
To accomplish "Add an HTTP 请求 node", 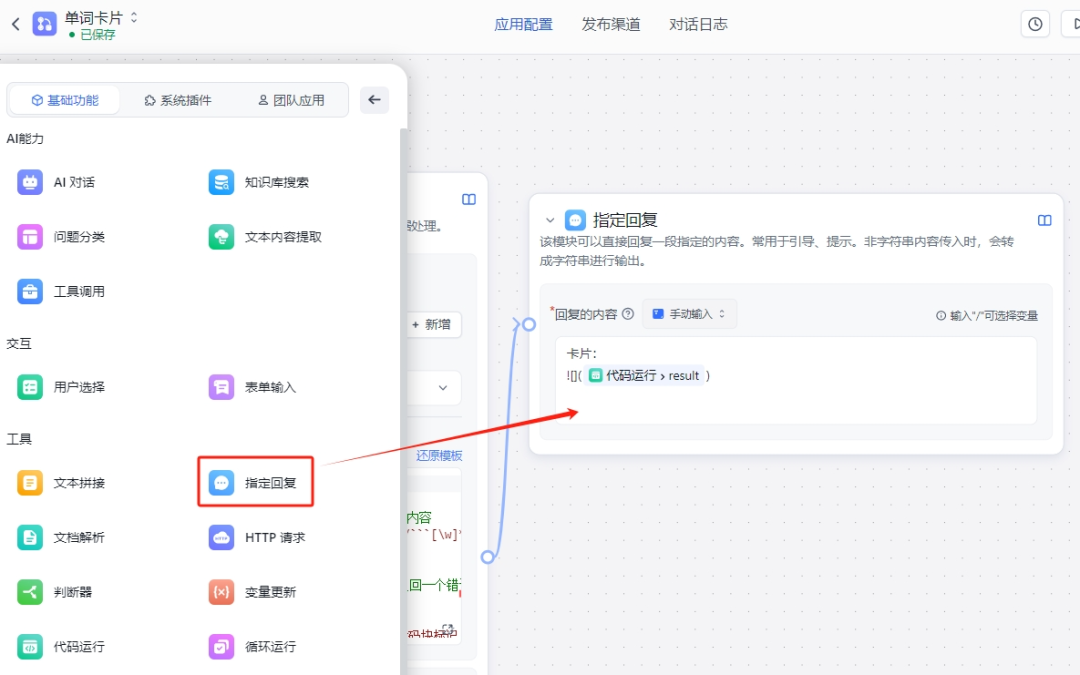I will tap(257, 537).
